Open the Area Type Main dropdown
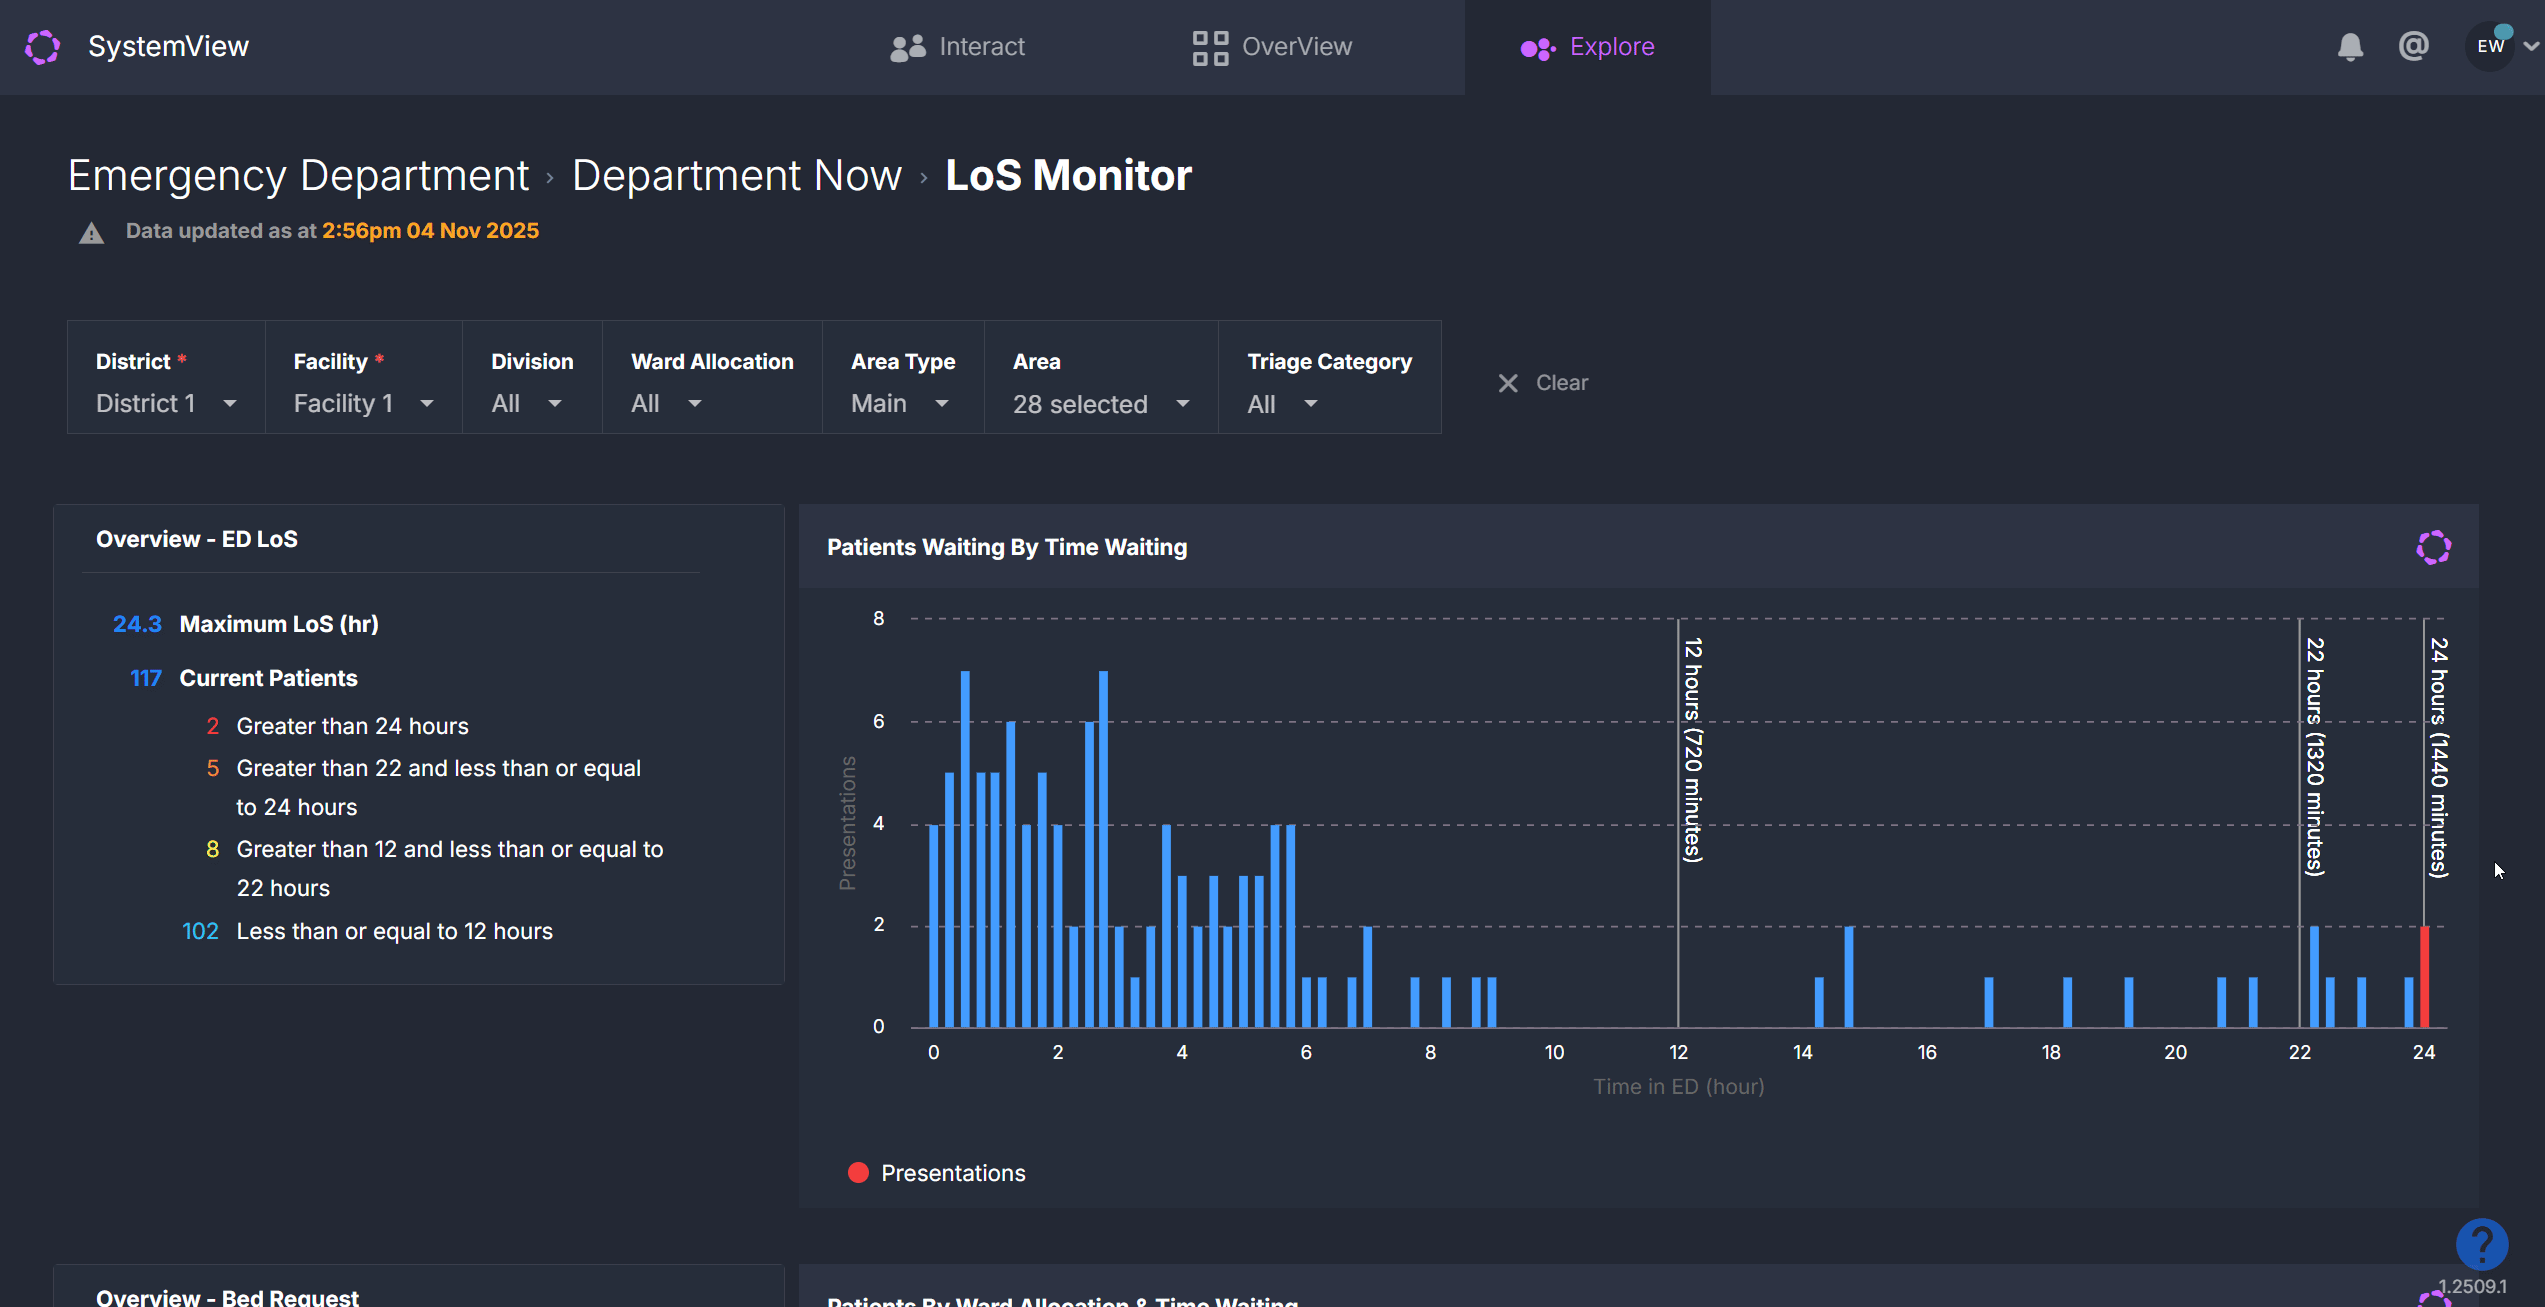Image resolution: width=2545 pixels, height=1307 pixels. point(899,404)
